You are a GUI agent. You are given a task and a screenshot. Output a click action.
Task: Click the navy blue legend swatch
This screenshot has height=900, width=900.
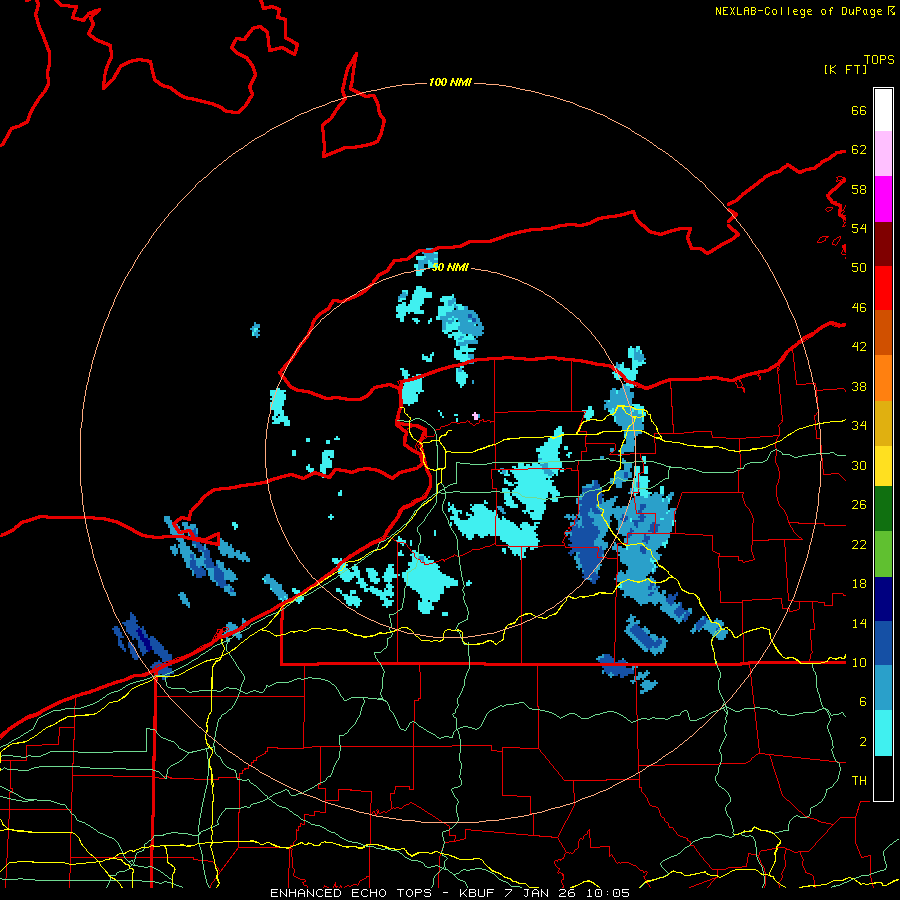[883, 599]
